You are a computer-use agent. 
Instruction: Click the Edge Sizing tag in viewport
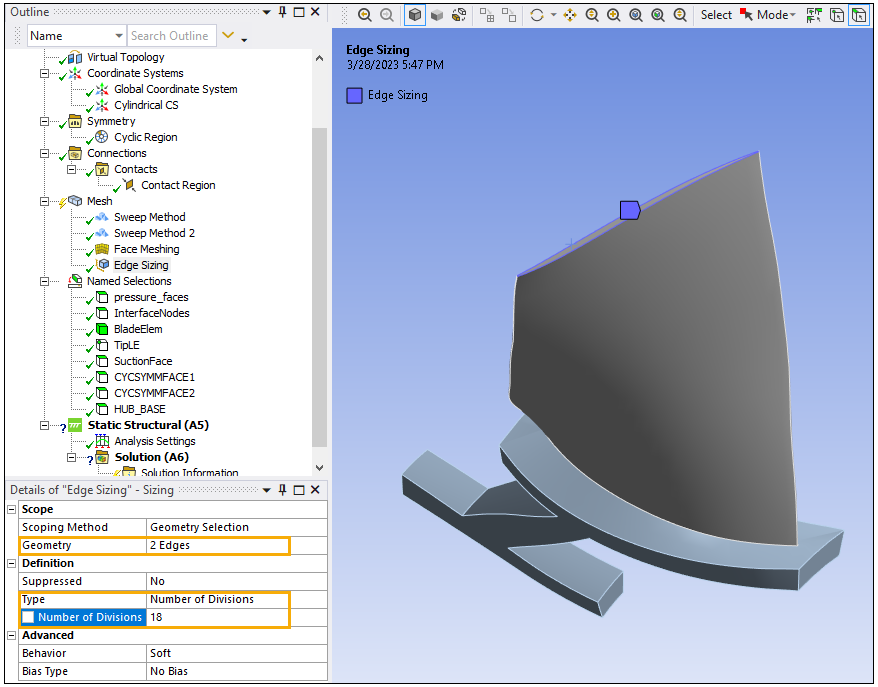(x=629, y=210)
